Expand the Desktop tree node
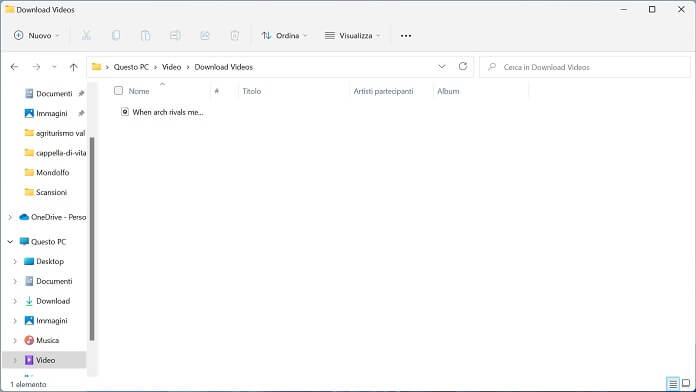 (x=15, y=261)
